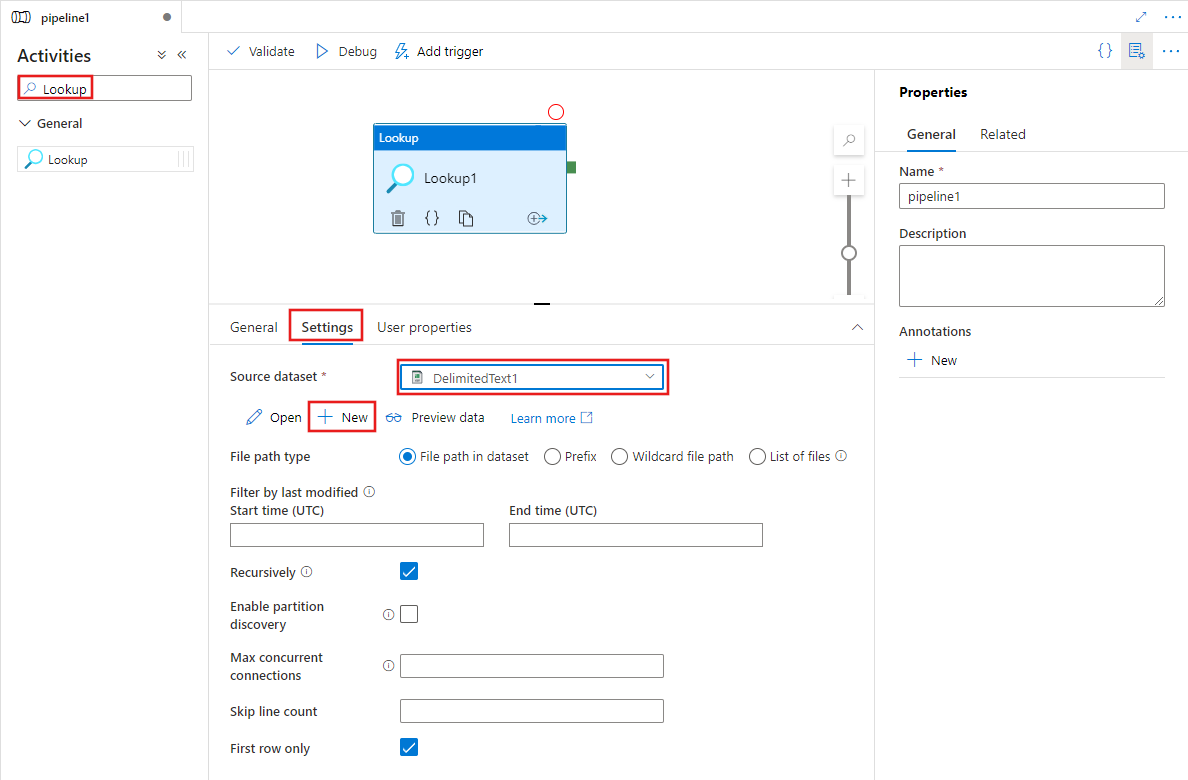Click the pipeline settings/properties list icon
This screenshot has width=1188, height=780.
(1136, 50)
